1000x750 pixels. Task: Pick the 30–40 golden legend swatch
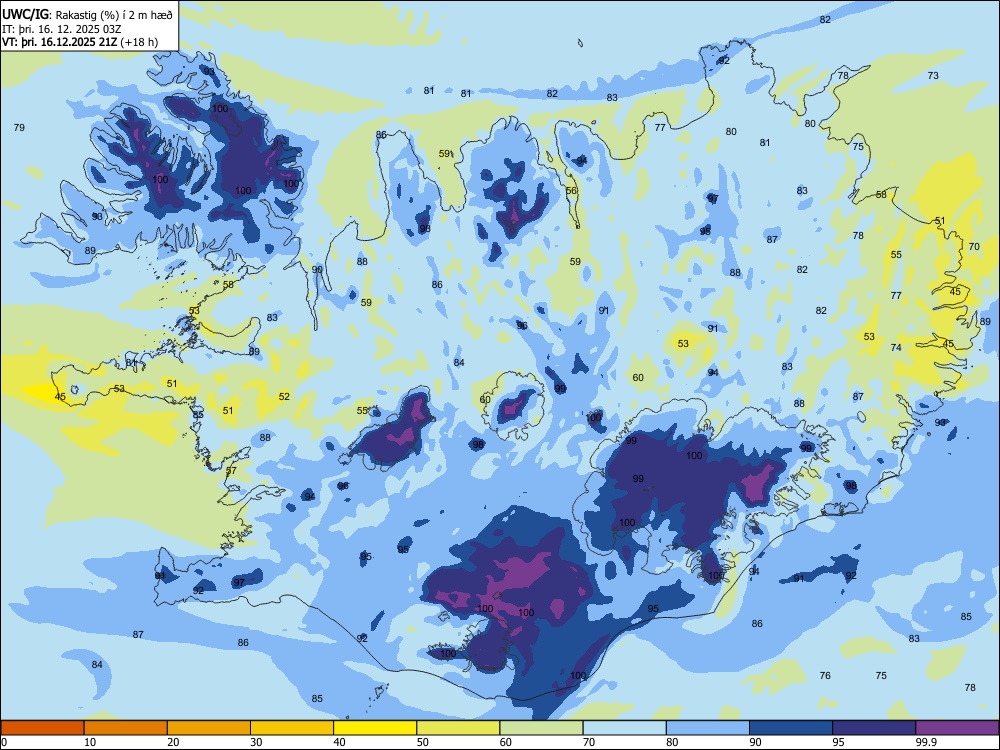pos(292,728)
